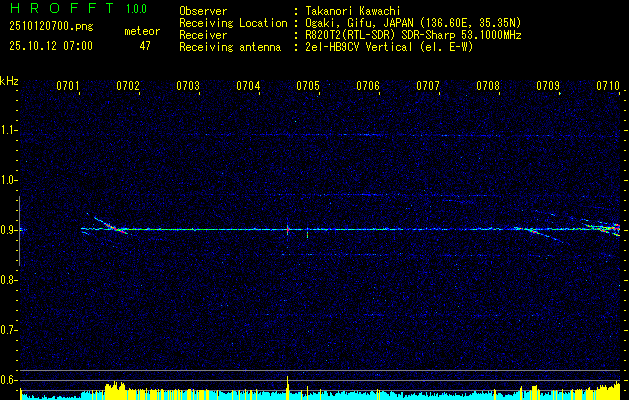Image resolution: width=629 pixels, height=400 pixels.
Task: Click the 0701 time marker
Action: tap(67, 85)
